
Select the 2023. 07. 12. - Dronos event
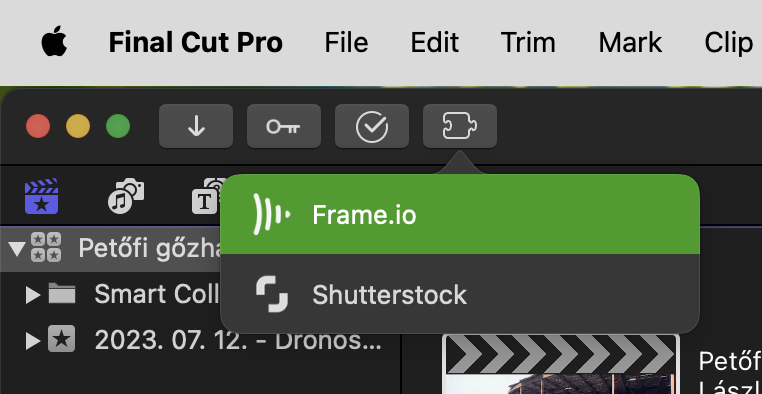(x=238, y=341)
